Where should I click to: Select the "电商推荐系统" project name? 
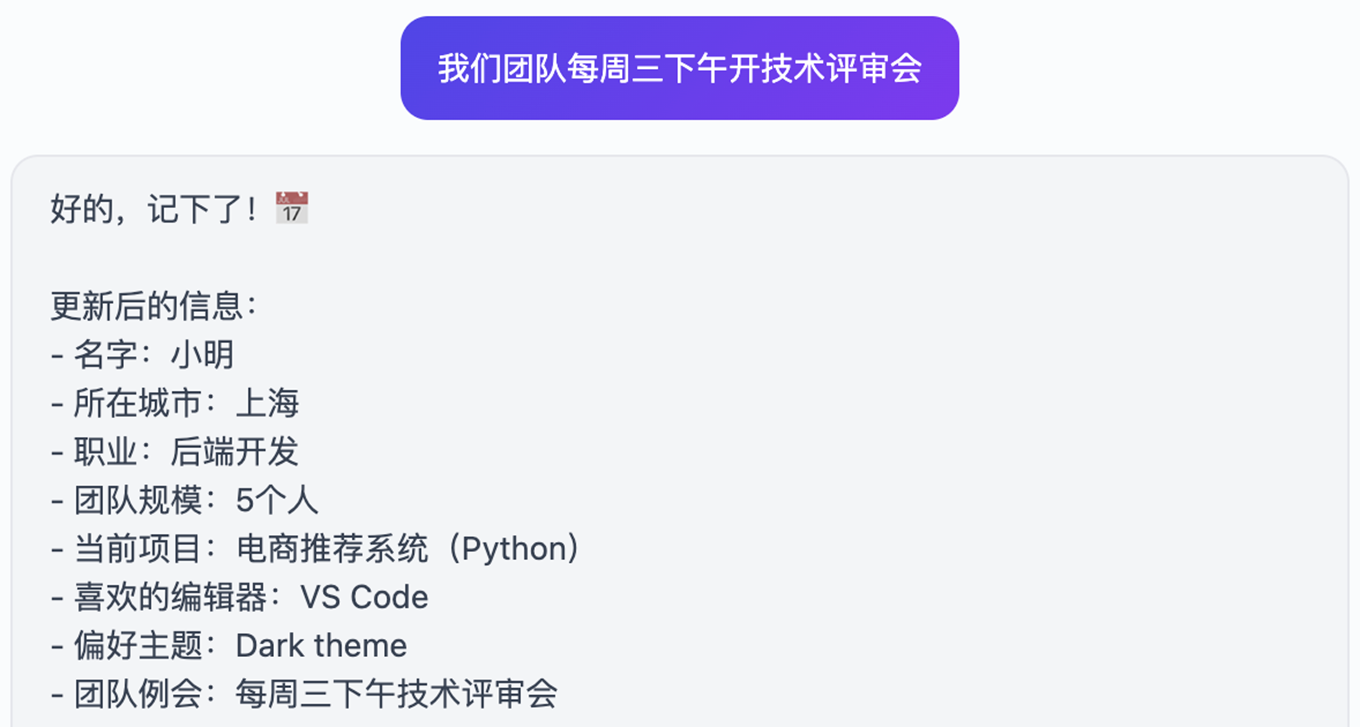click(x=333, y=548)
